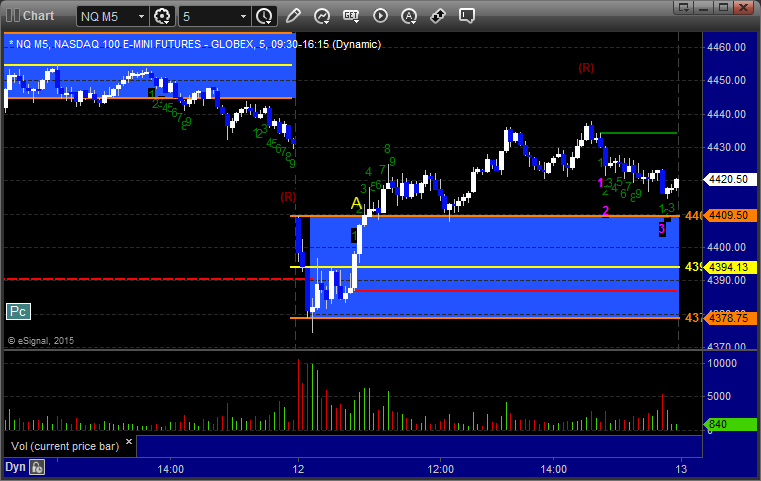Click the Chart title text
The image size is (761, 481).
(x=38, y=16)
